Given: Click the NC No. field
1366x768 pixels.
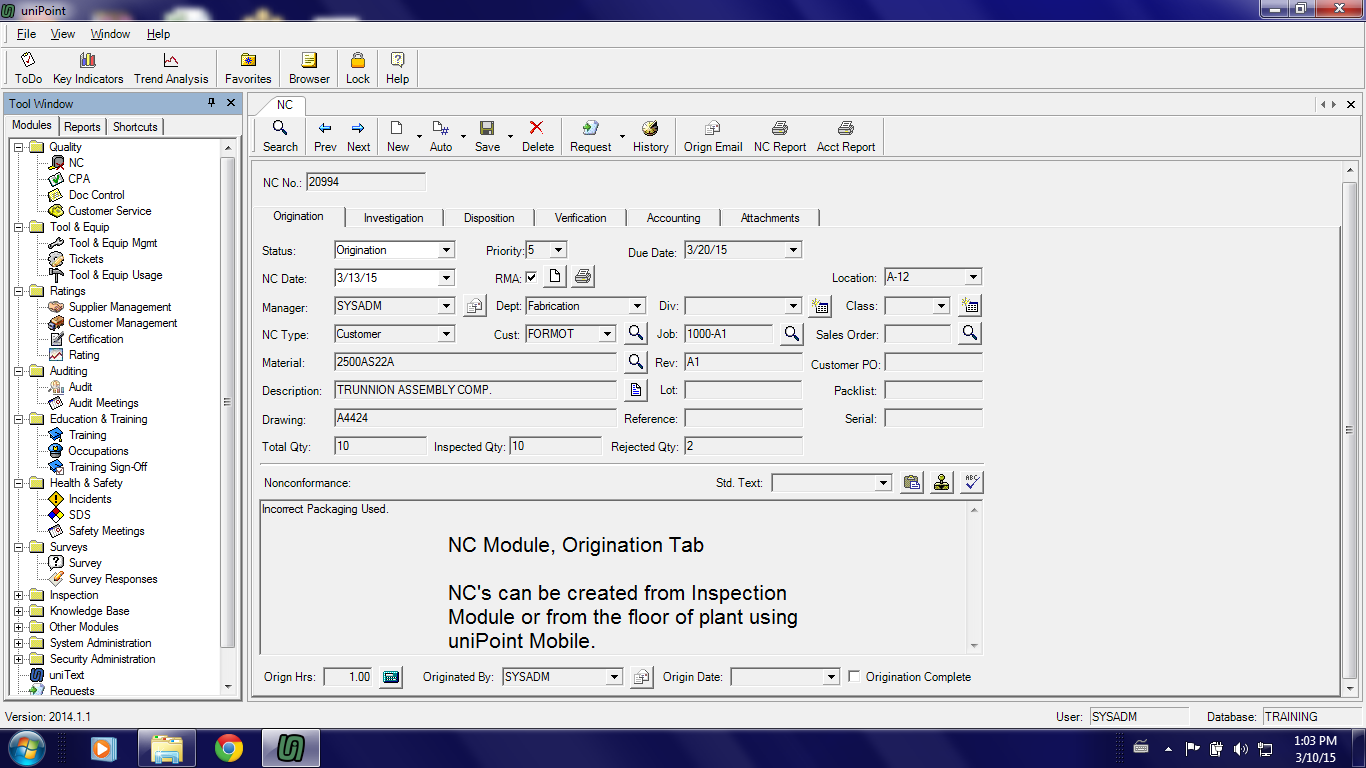Looking at the screenshot, I should (365, 182).
